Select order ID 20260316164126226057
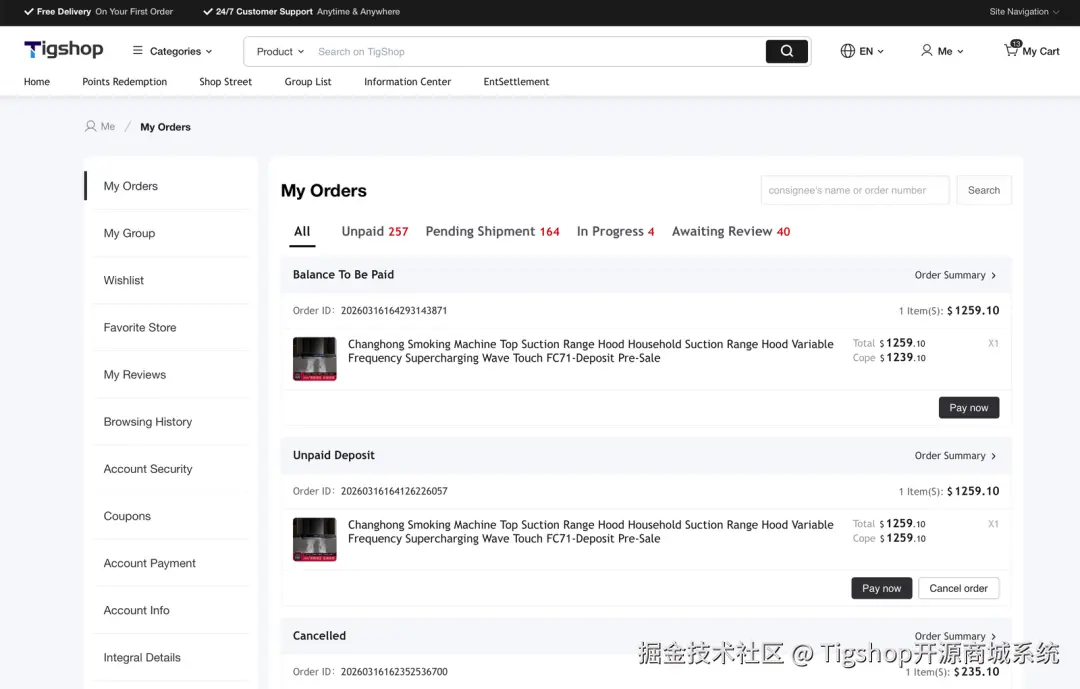 (394, 491)
